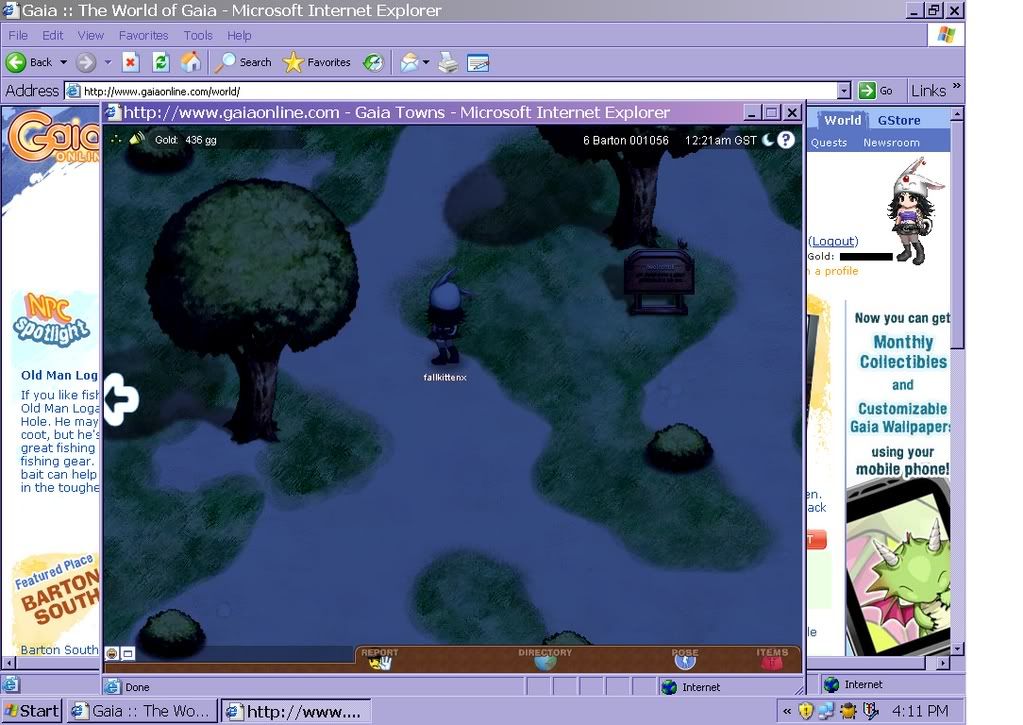Image resolution: width=1023 pixels, height=725 pixels.
Task: Open the Favorites menu
Action: tap(144, 35)
